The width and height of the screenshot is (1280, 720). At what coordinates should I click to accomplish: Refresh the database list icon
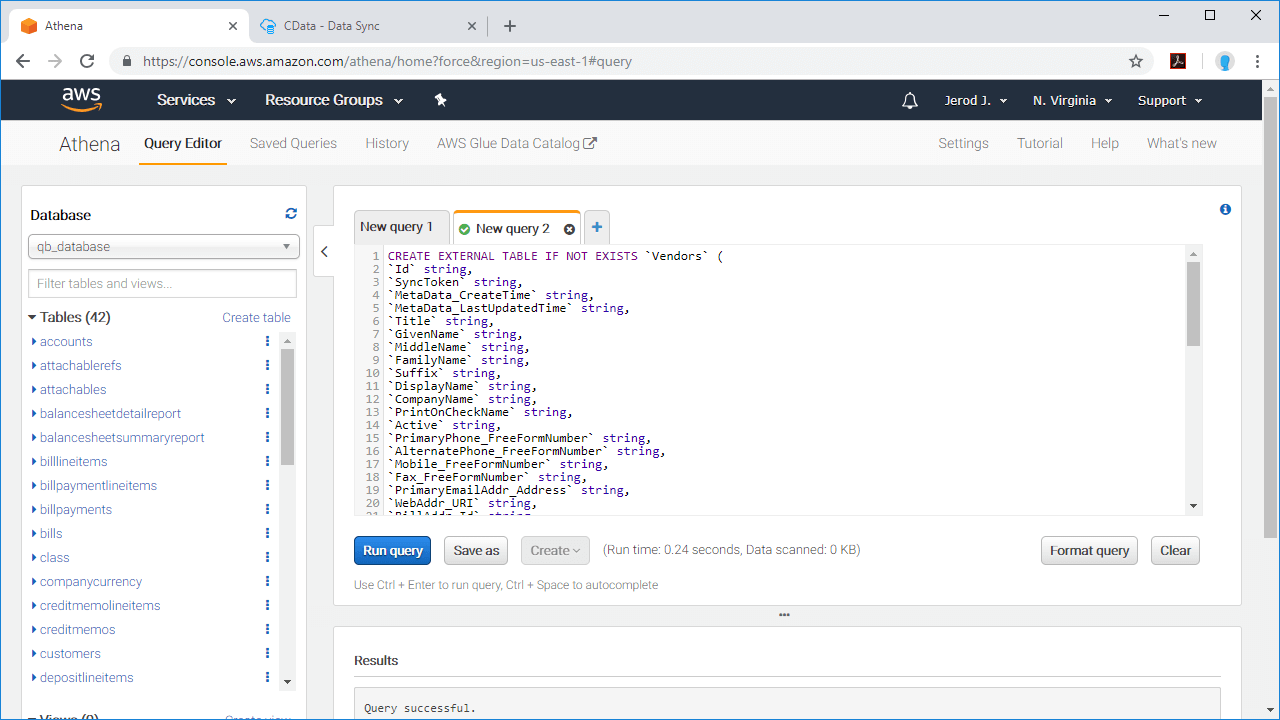point(291,213)
